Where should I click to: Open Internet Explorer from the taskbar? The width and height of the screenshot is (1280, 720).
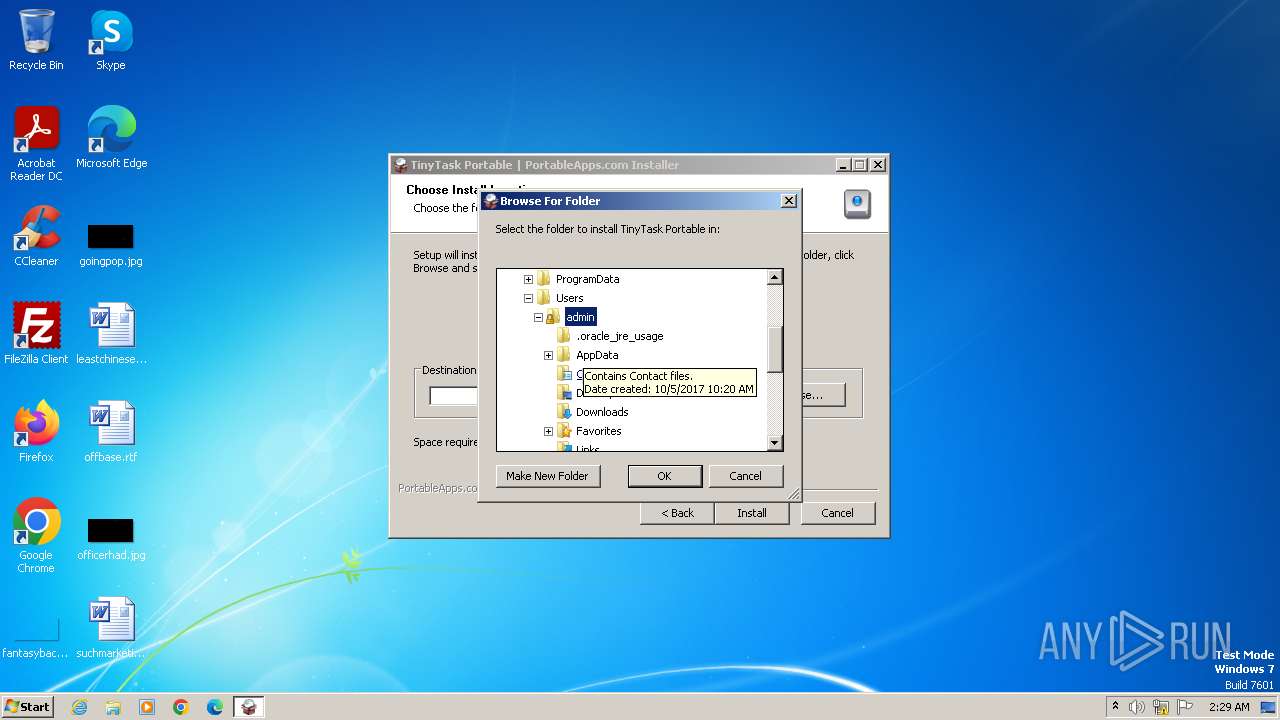(x=79, y=707)
